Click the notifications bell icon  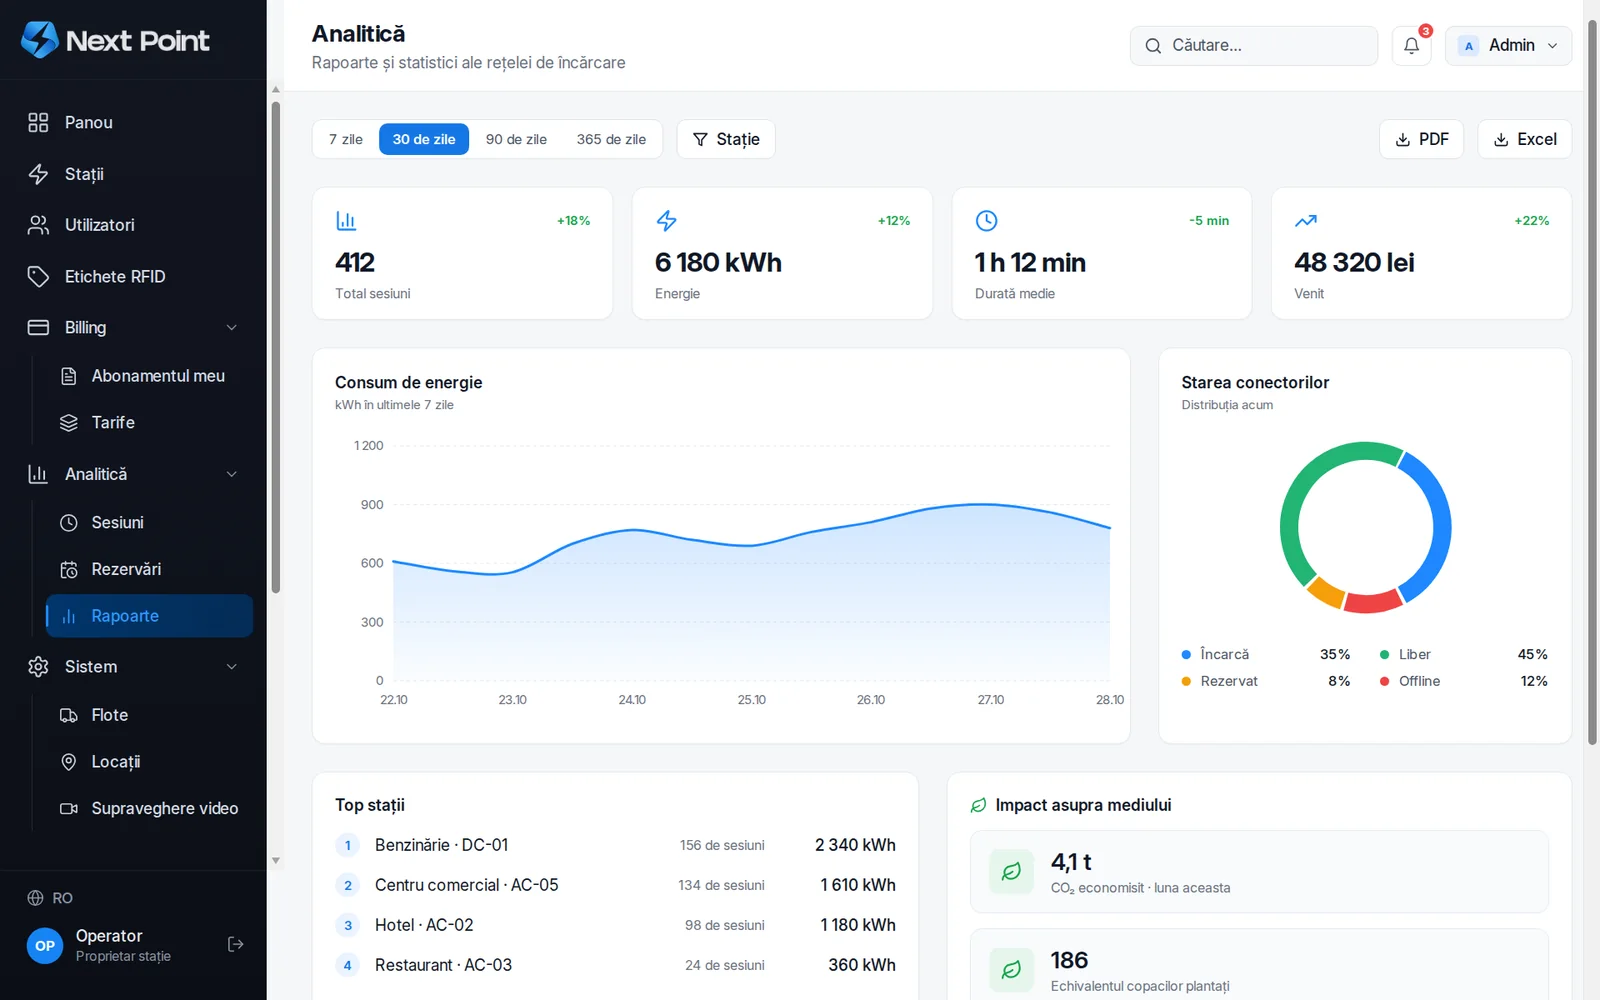[1411, 45]
